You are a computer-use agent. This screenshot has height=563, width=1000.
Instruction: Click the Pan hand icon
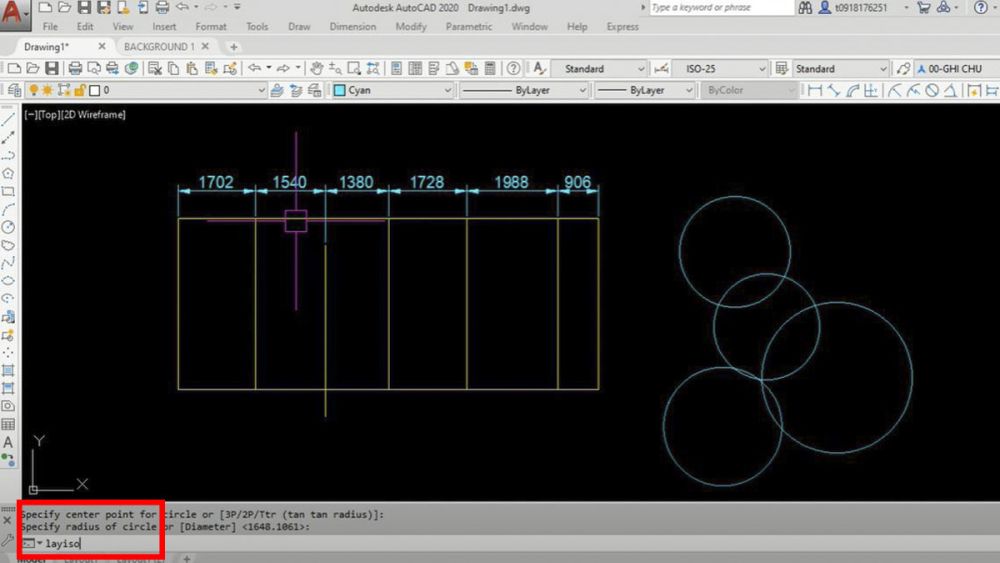coord(316,68)
